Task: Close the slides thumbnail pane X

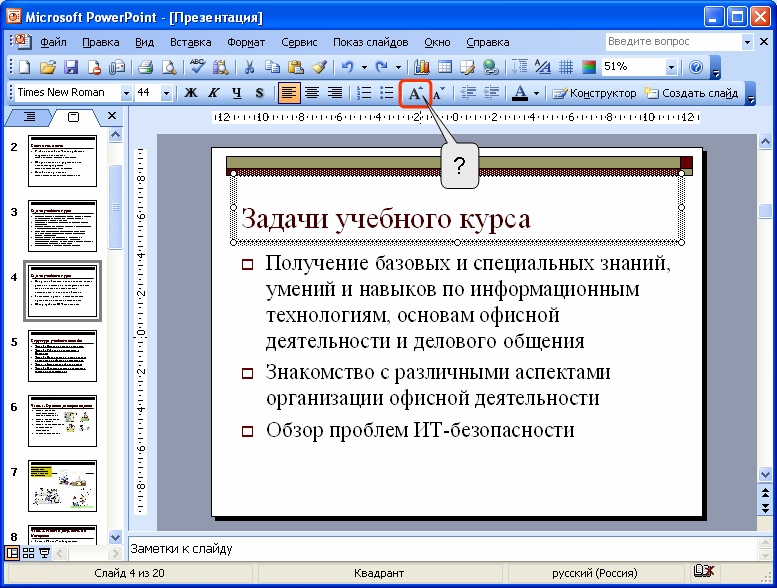Action: 112,116
